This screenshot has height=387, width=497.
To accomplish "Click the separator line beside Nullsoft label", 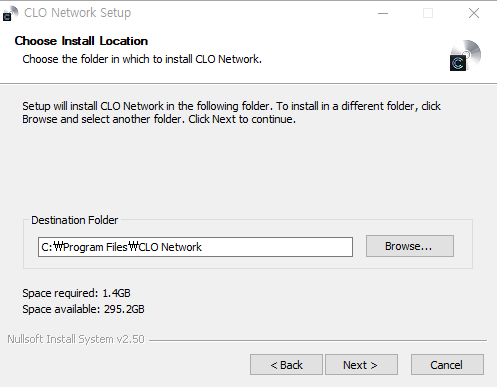I will coord(318,341).
